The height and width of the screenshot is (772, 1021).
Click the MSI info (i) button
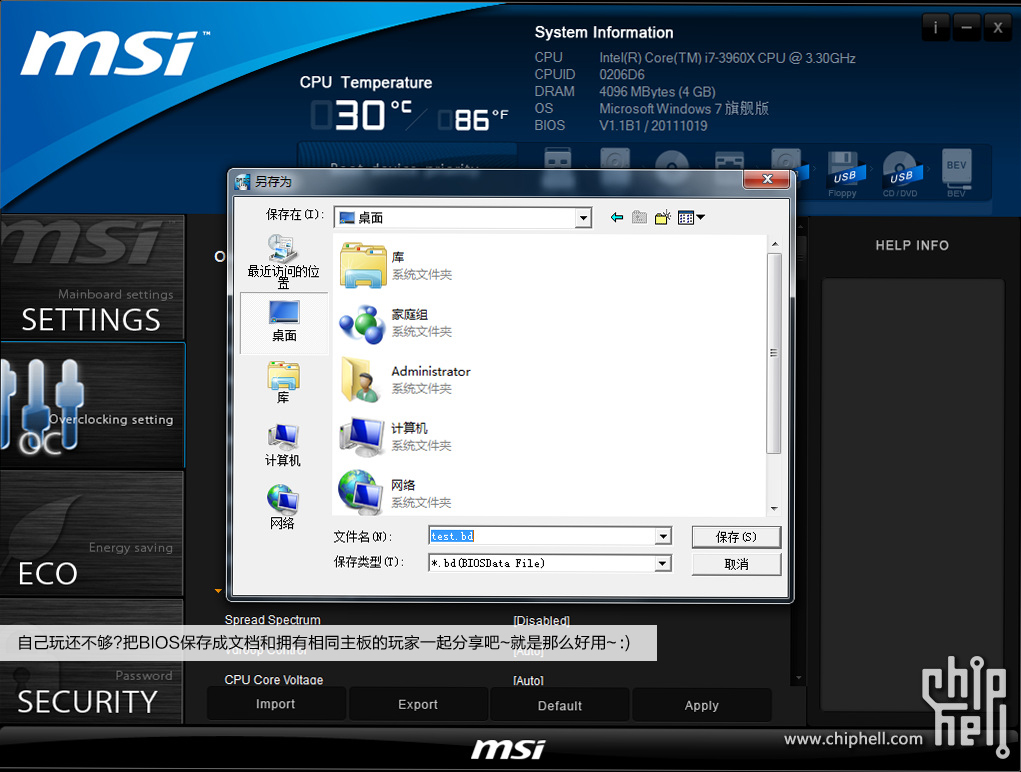click(936, 27)
